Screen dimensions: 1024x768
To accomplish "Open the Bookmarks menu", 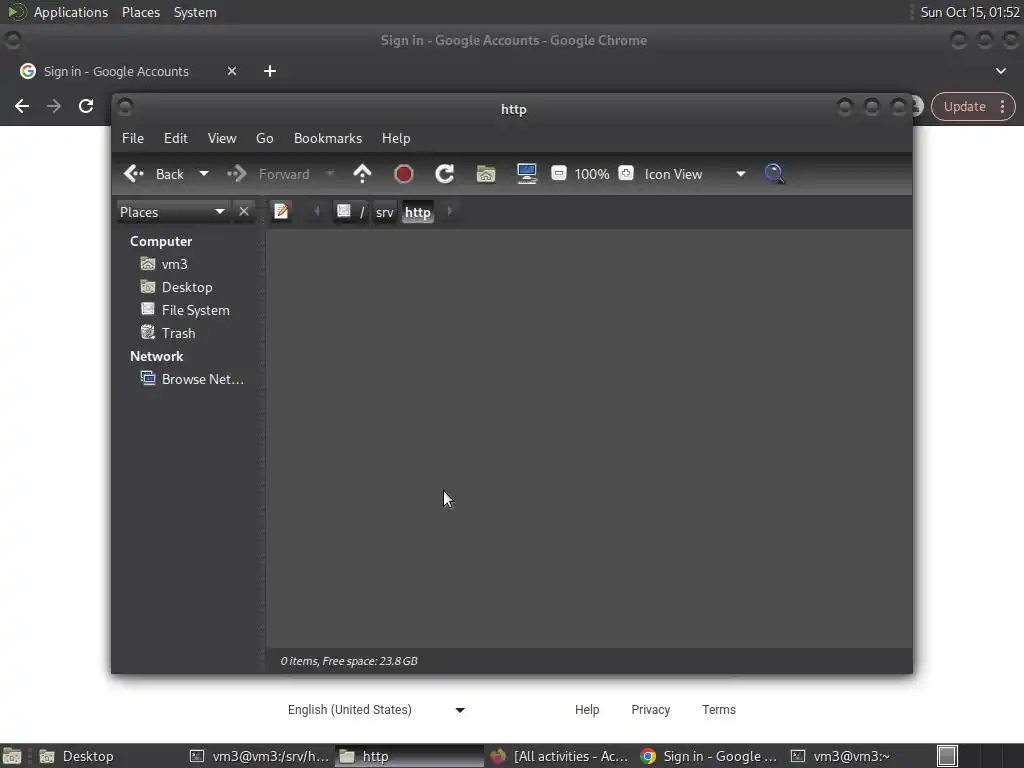I will tap(328, 138).
